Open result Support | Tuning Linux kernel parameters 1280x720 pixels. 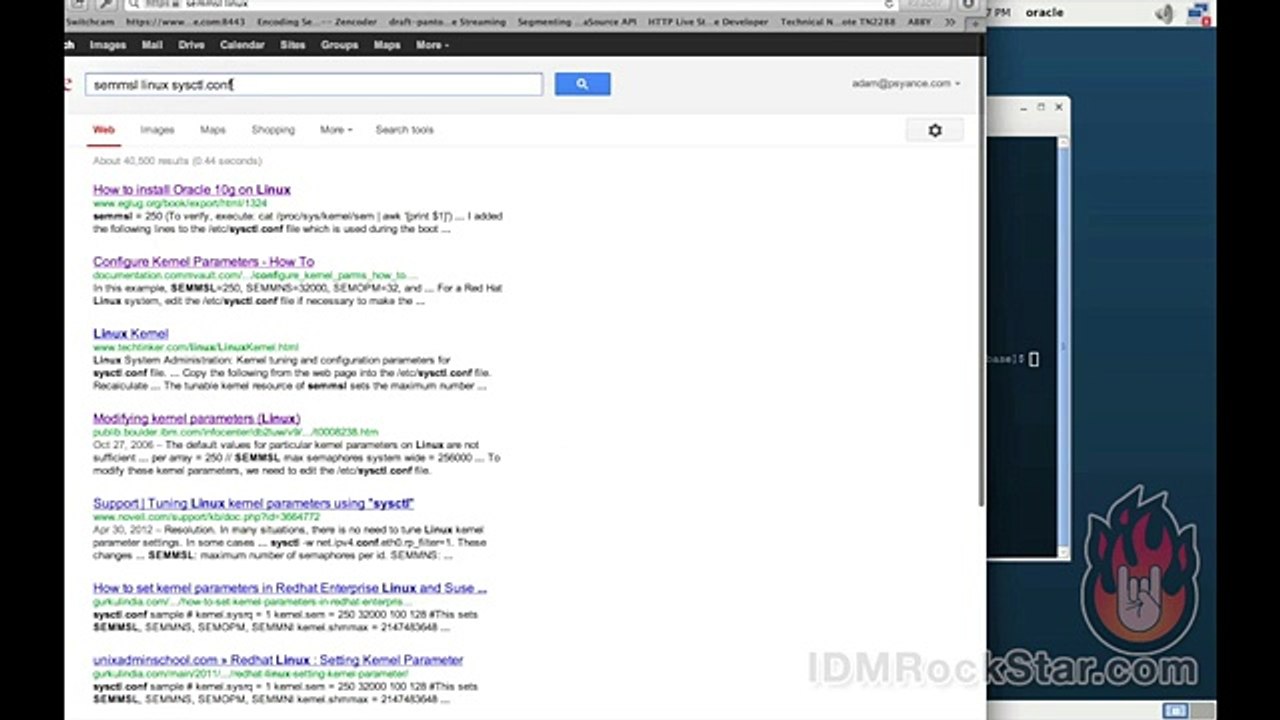pyautogui.click(x=254, y=503)
